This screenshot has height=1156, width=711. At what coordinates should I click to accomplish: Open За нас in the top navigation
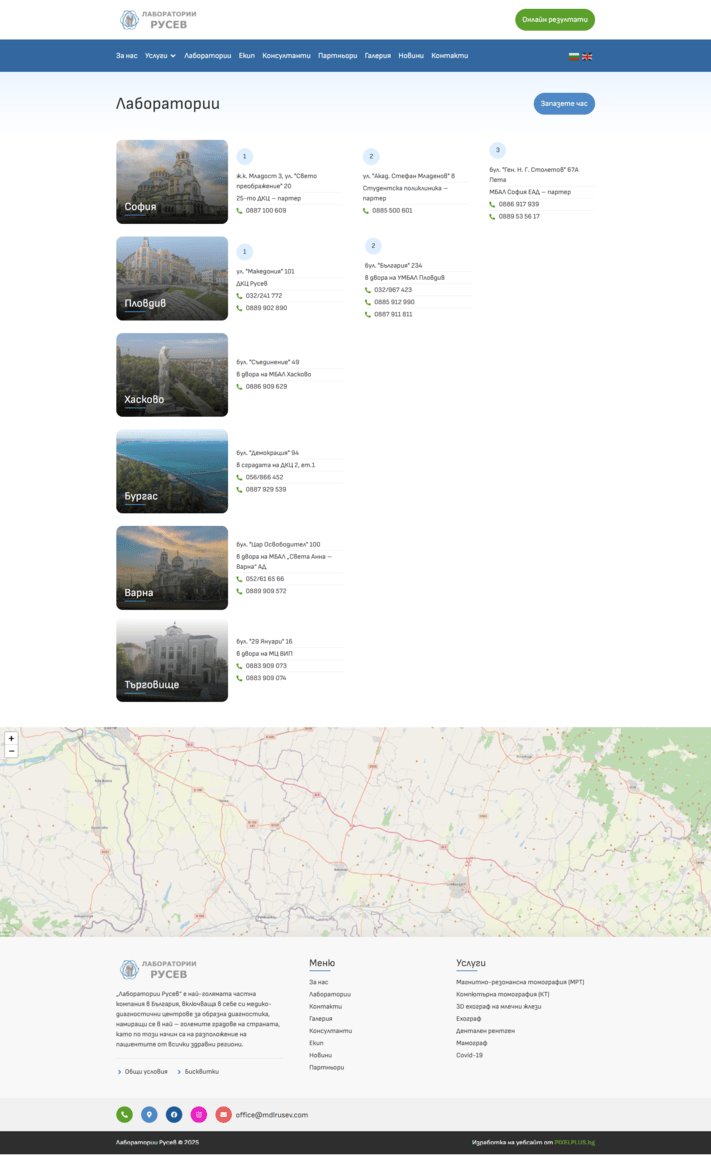point(126,56)
